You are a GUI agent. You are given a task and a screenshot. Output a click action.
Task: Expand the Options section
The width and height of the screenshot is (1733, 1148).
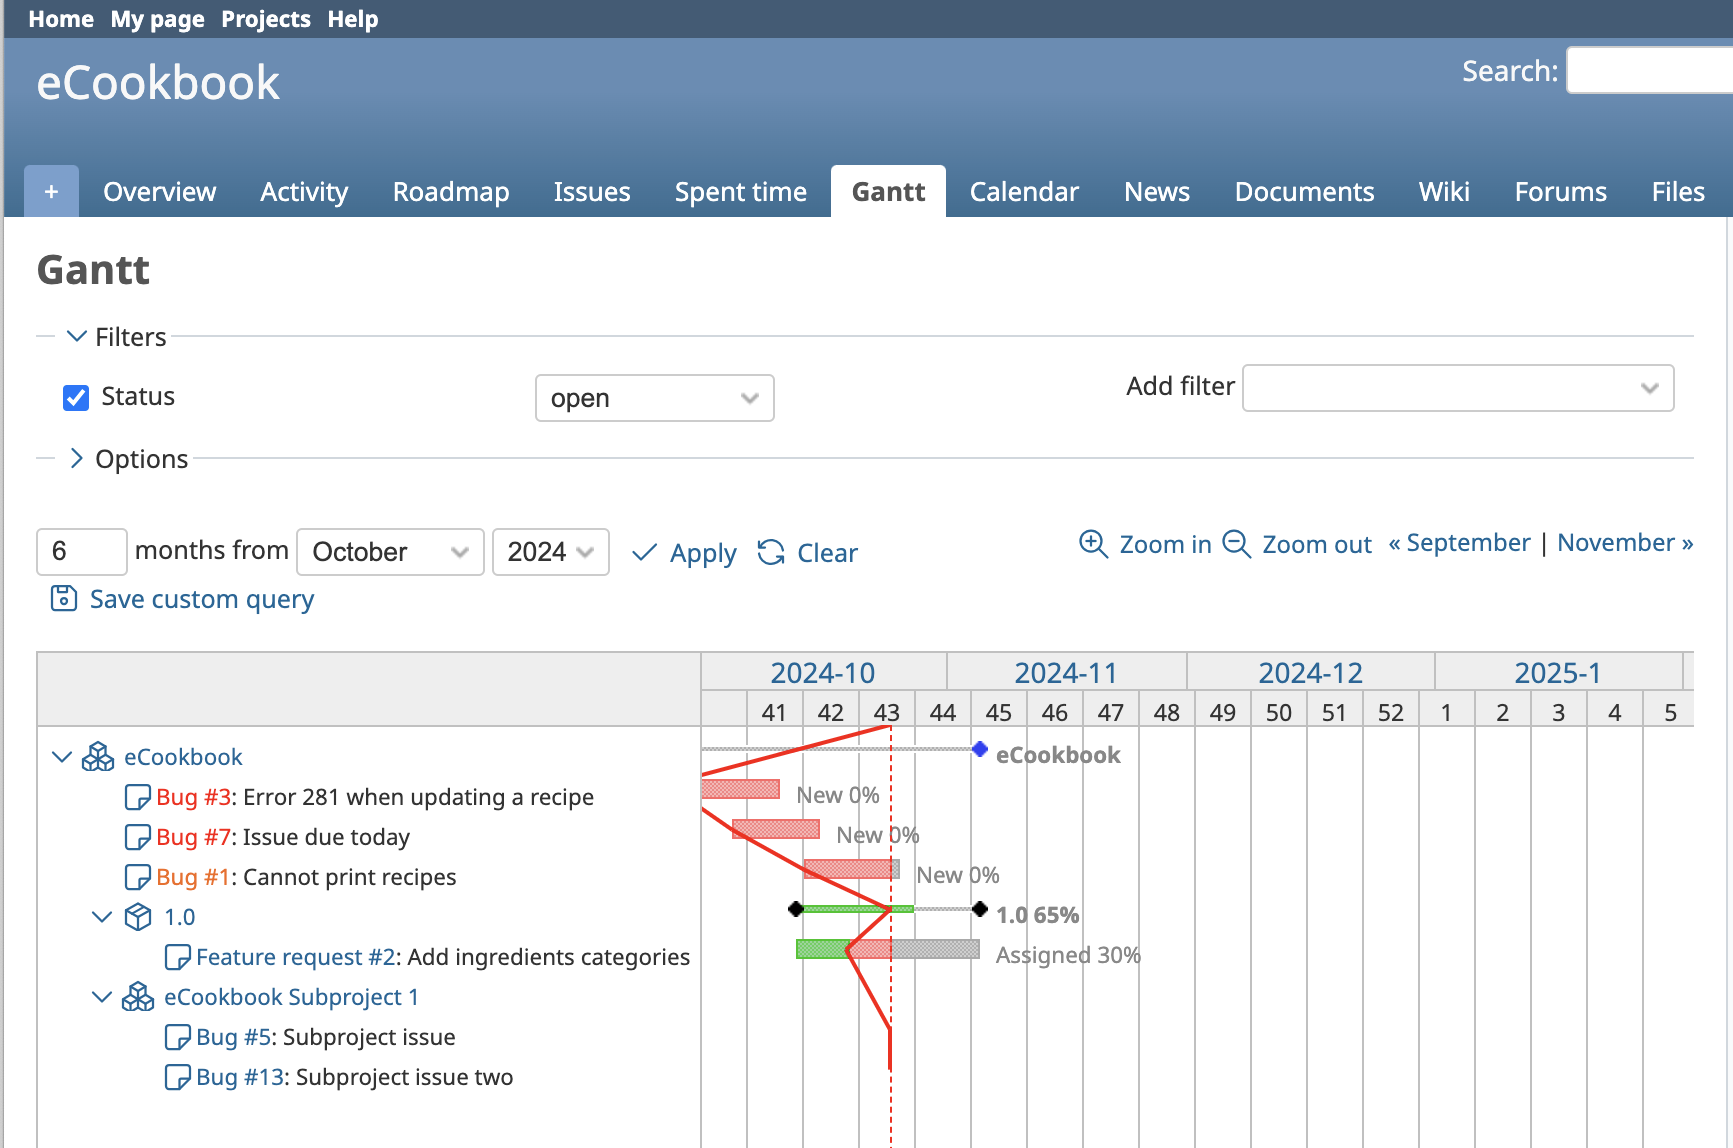(x=77, y=458)
